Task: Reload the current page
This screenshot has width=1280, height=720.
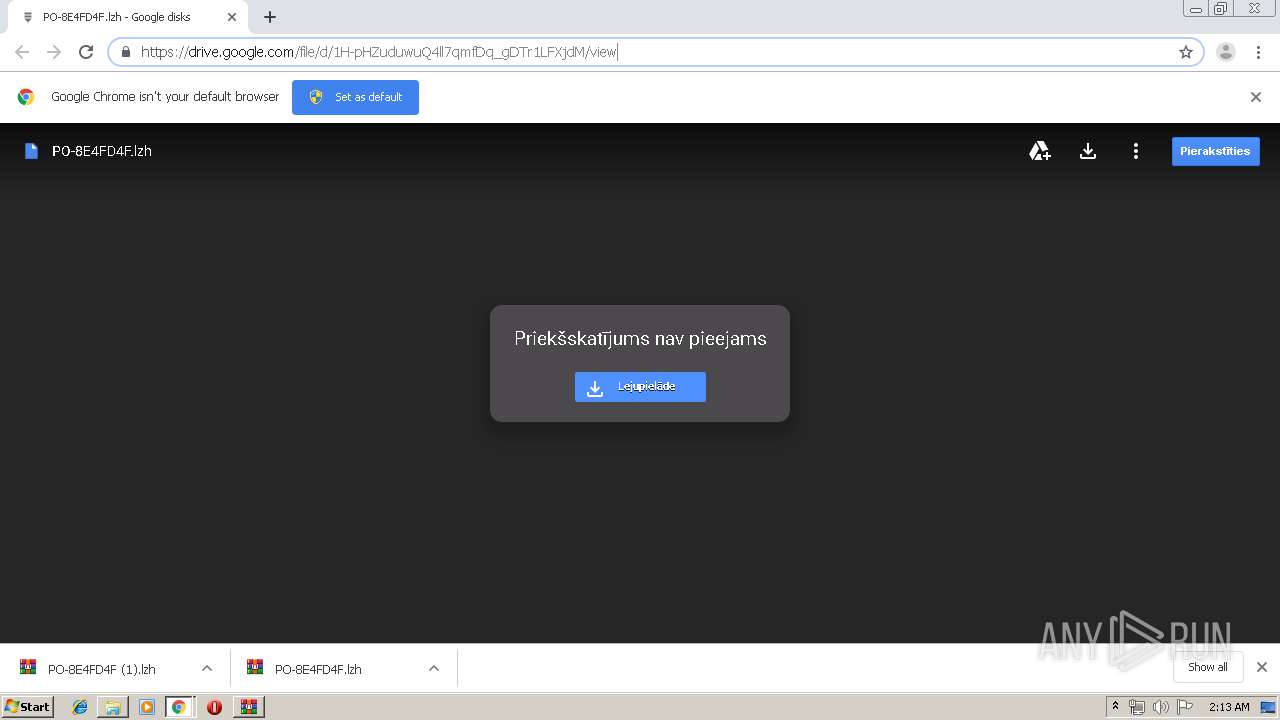Action: coord(86,52)
